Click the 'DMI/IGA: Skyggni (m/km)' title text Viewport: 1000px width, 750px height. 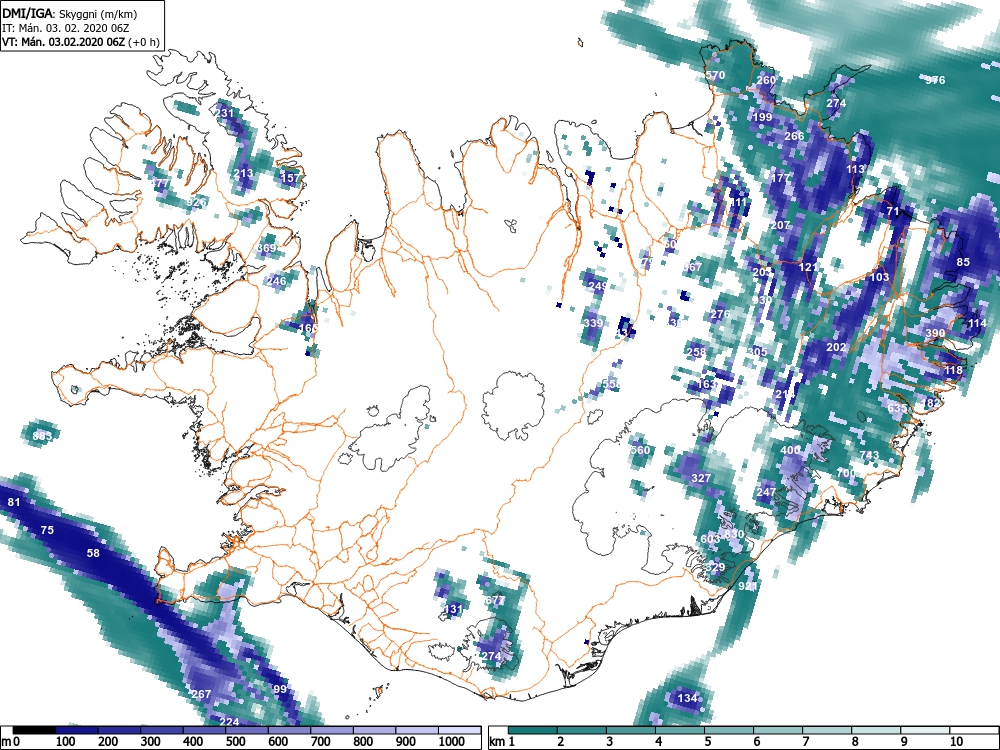[x=70, y=13]
